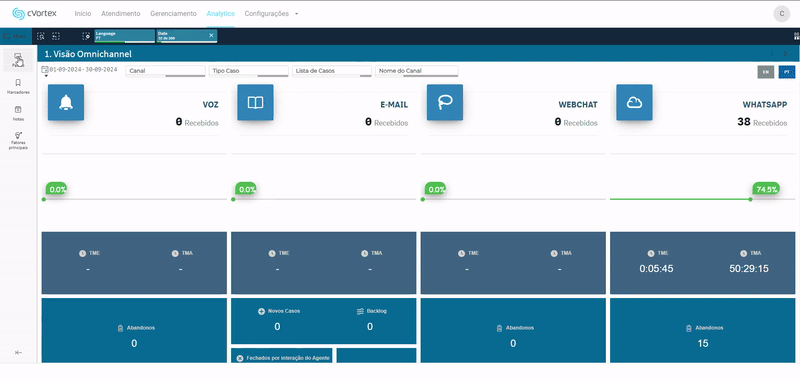Click the E-MAIL open book icon tile

tap(255, 103)
